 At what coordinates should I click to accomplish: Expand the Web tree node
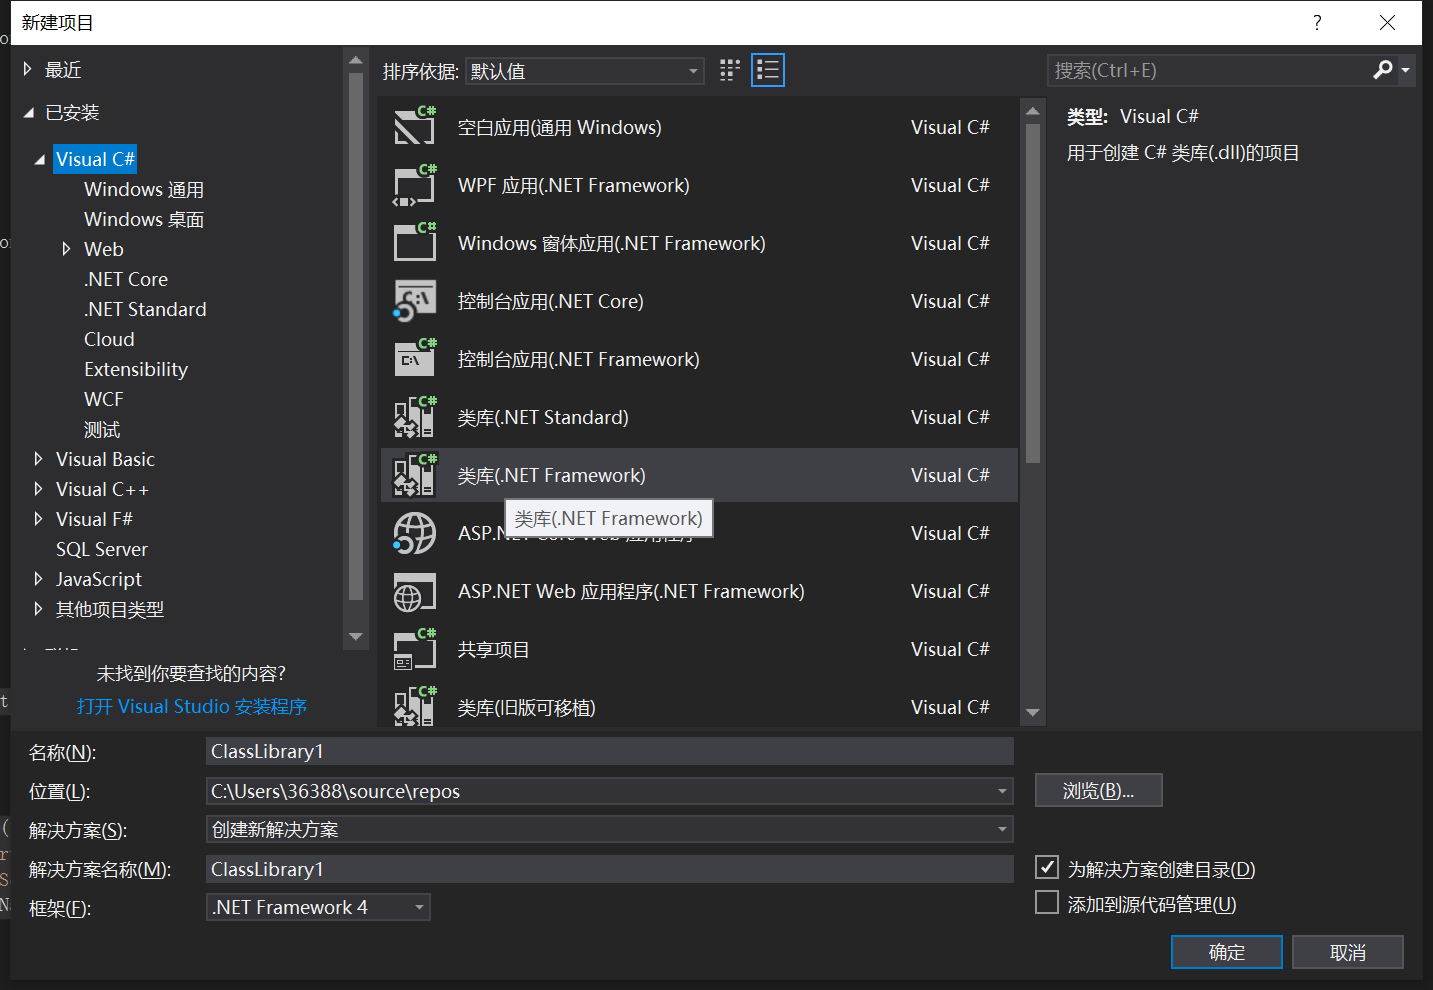pos(66,249)
